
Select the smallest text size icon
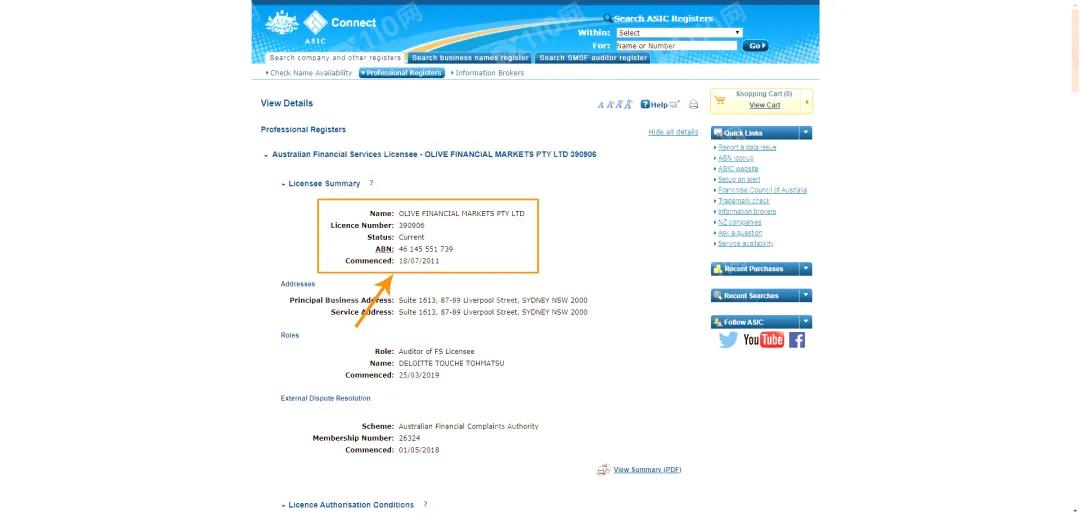coord(600,105)
